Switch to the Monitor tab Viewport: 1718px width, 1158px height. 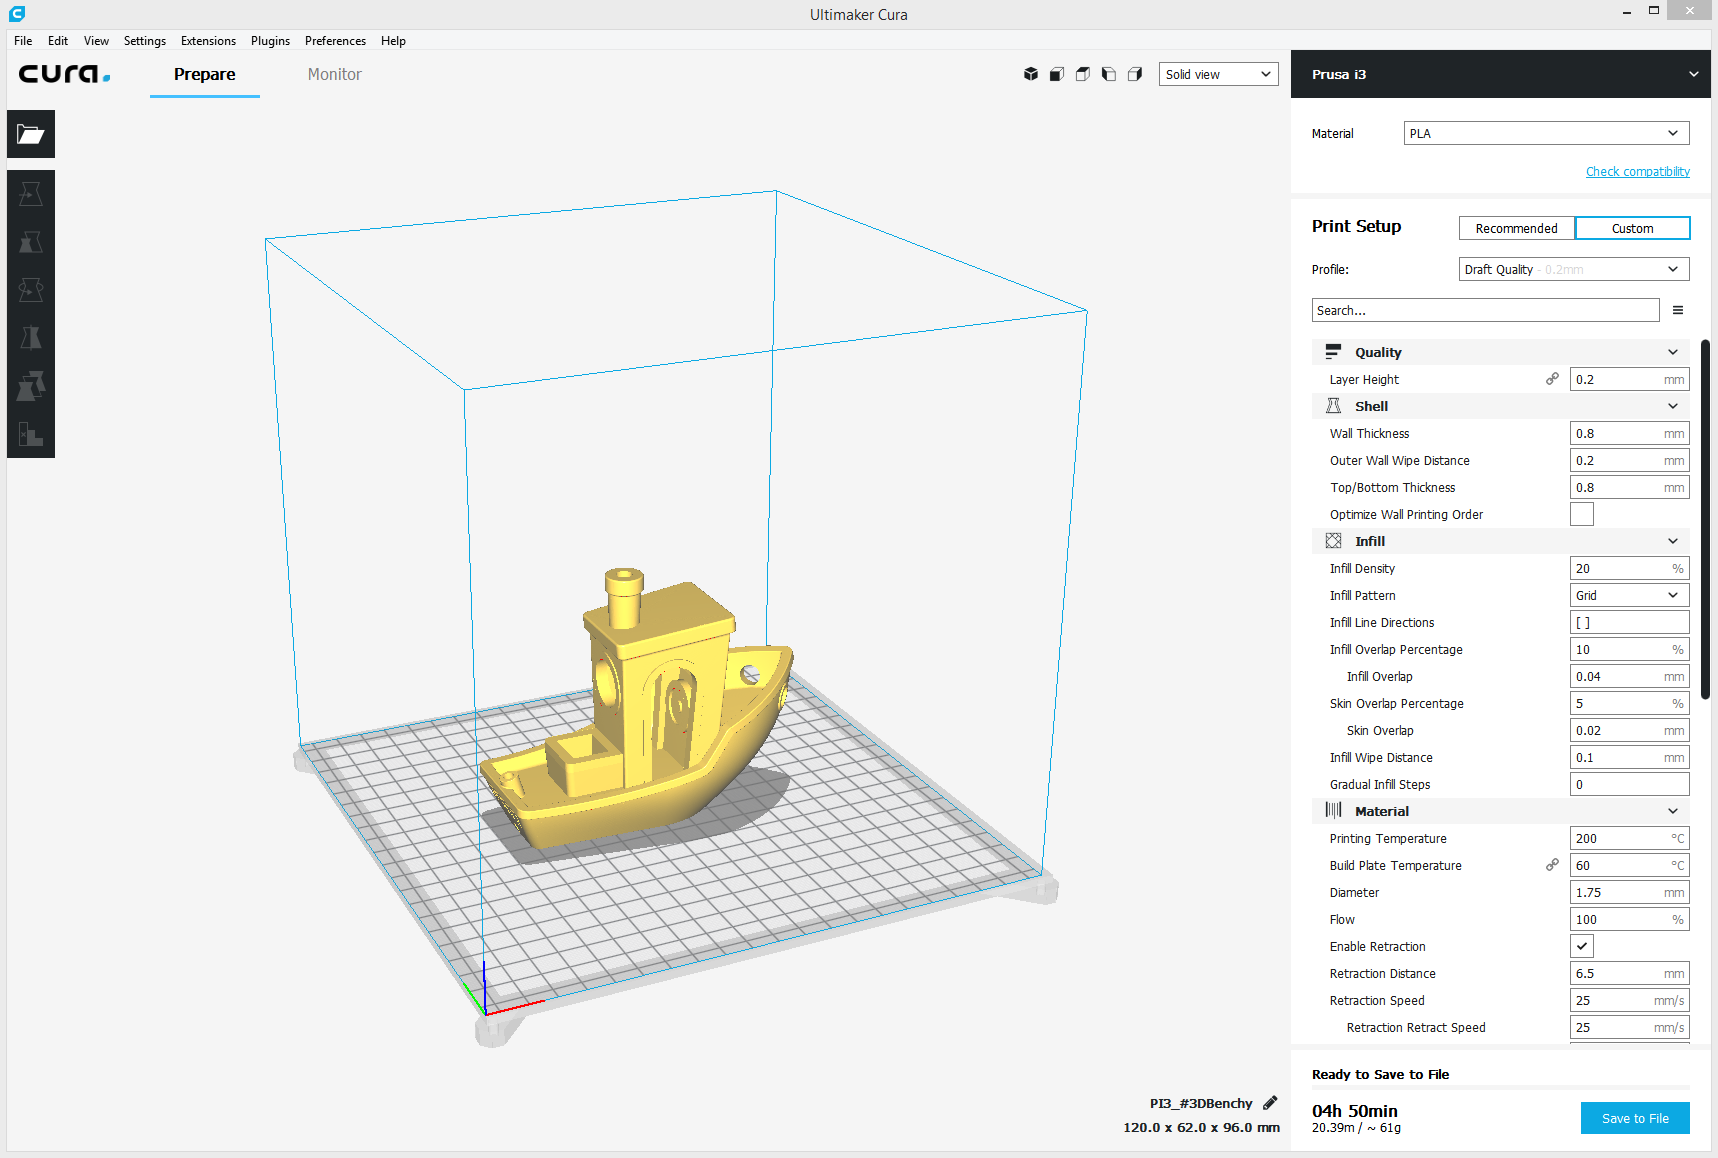pos(335,74)
